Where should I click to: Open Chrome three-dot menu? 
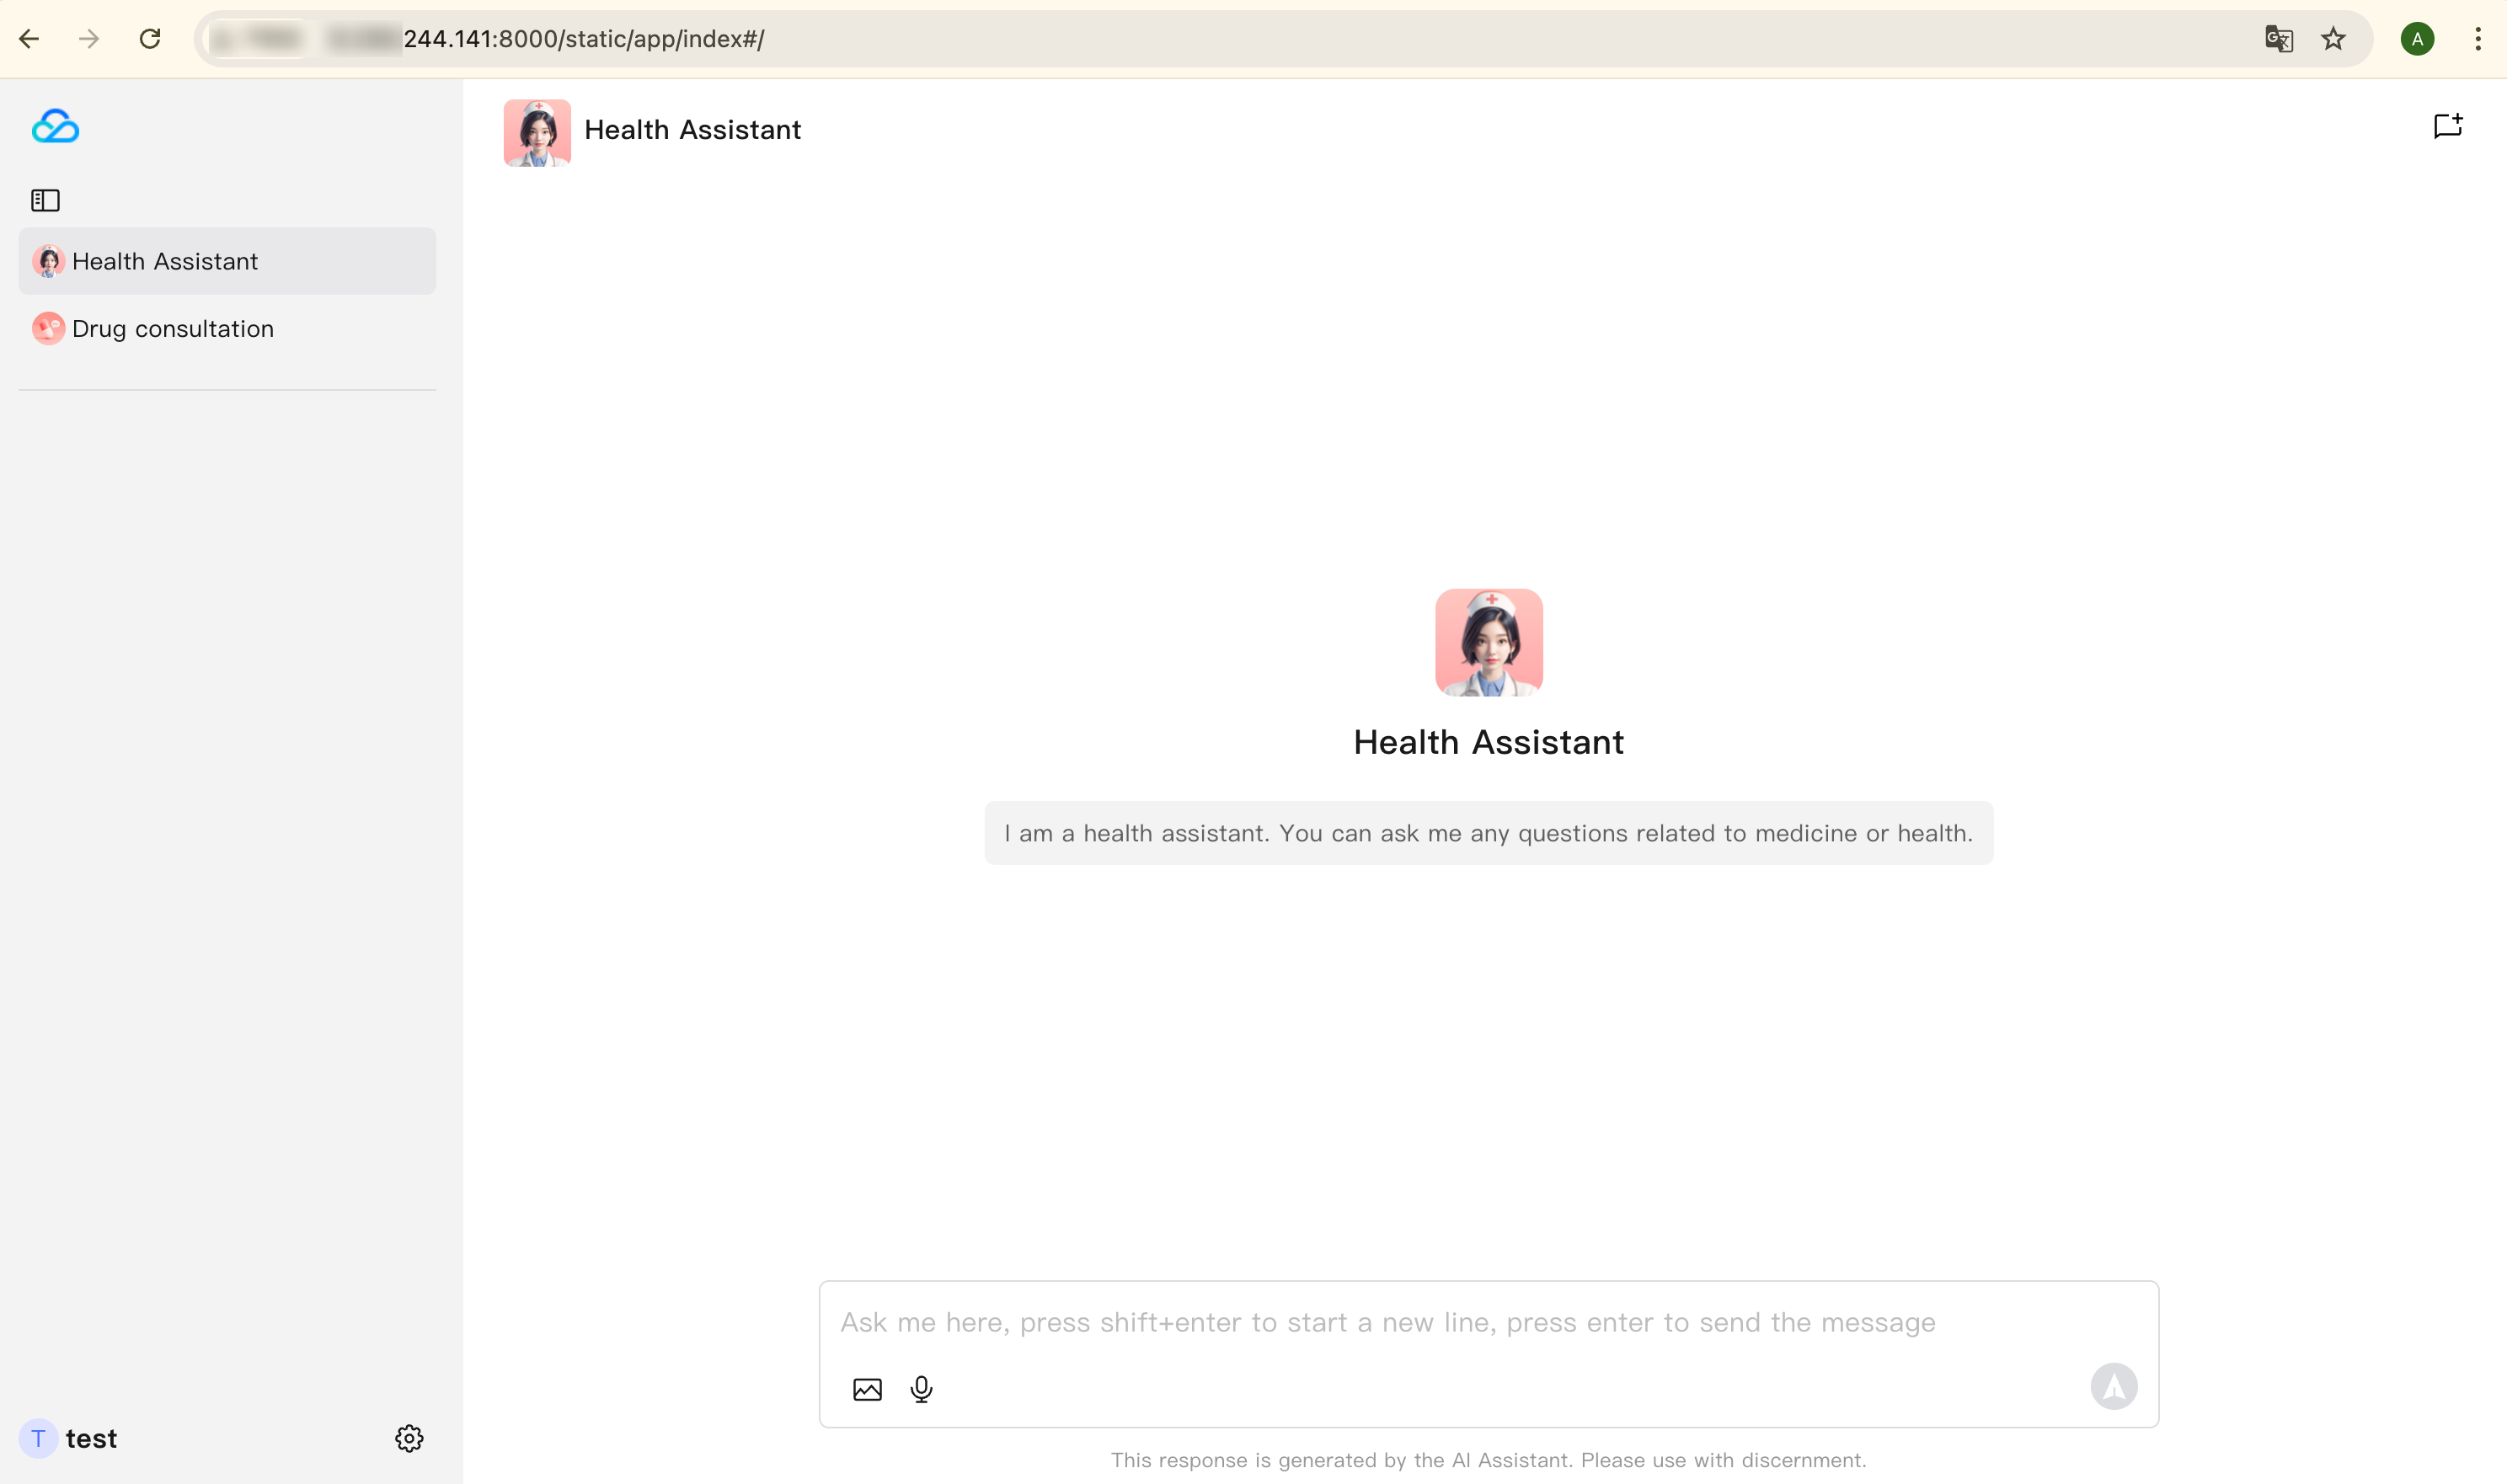pos(2477,39)
